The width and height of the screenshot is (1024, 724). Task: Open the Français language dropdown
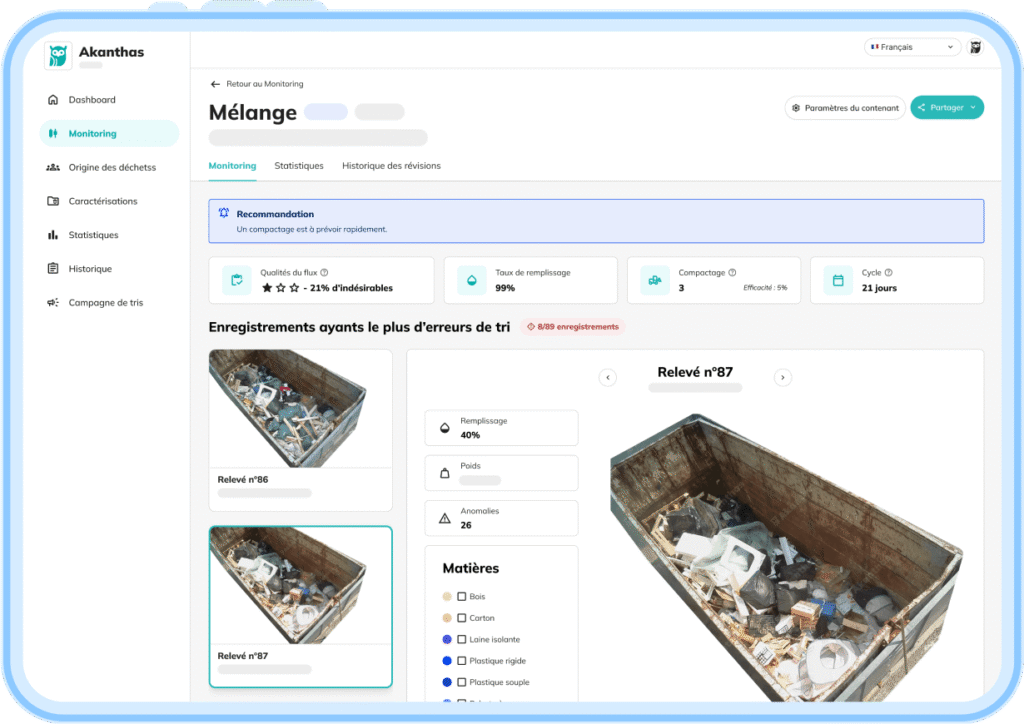[912, 47]
